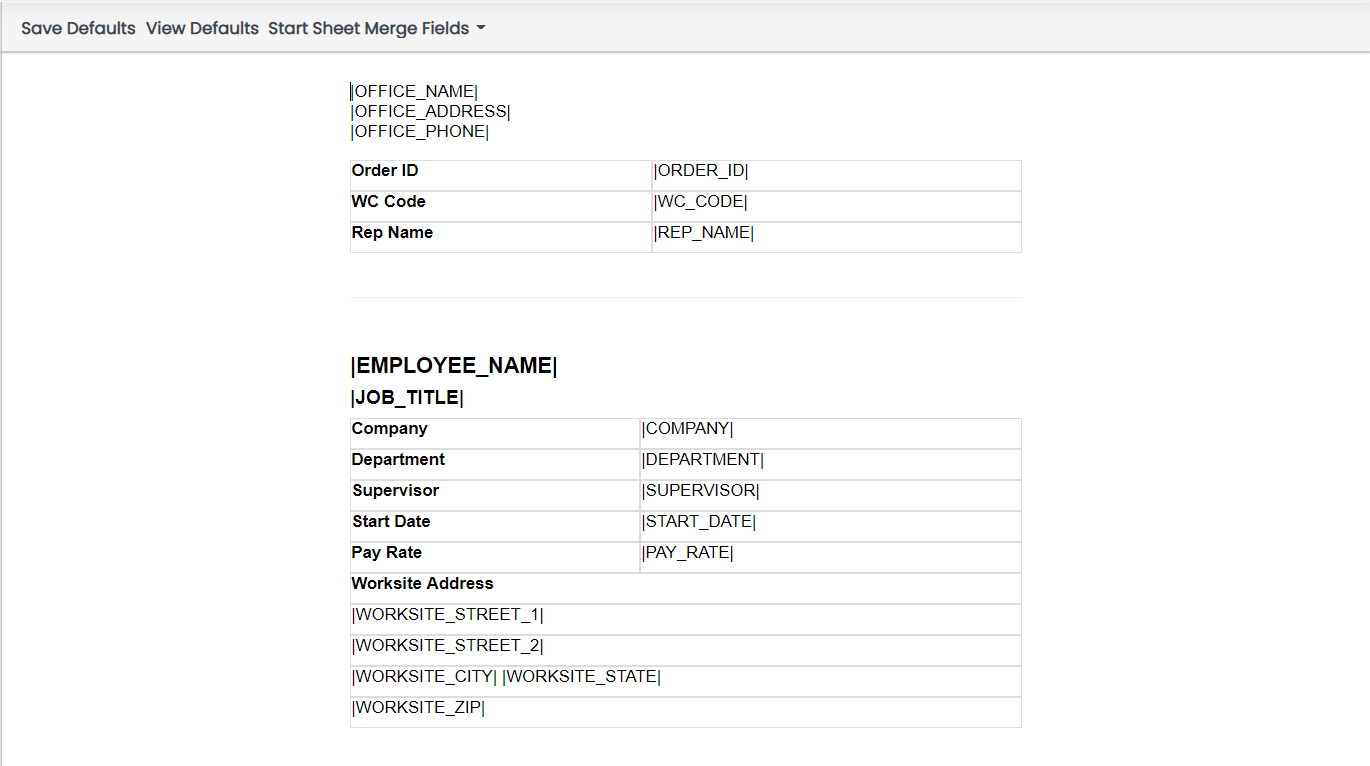Click the |WORKSITE_ZIP| field row
Screen dimensions: 1370x766
pyautogui.click(x=418, y=708)
